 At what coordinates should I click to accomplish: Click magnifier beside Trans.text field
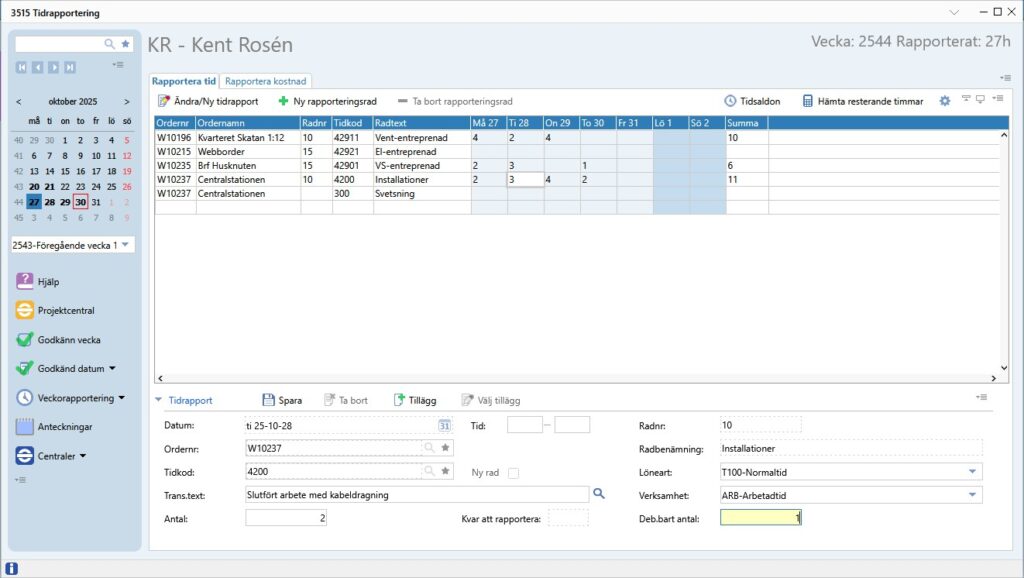[600, 494]
